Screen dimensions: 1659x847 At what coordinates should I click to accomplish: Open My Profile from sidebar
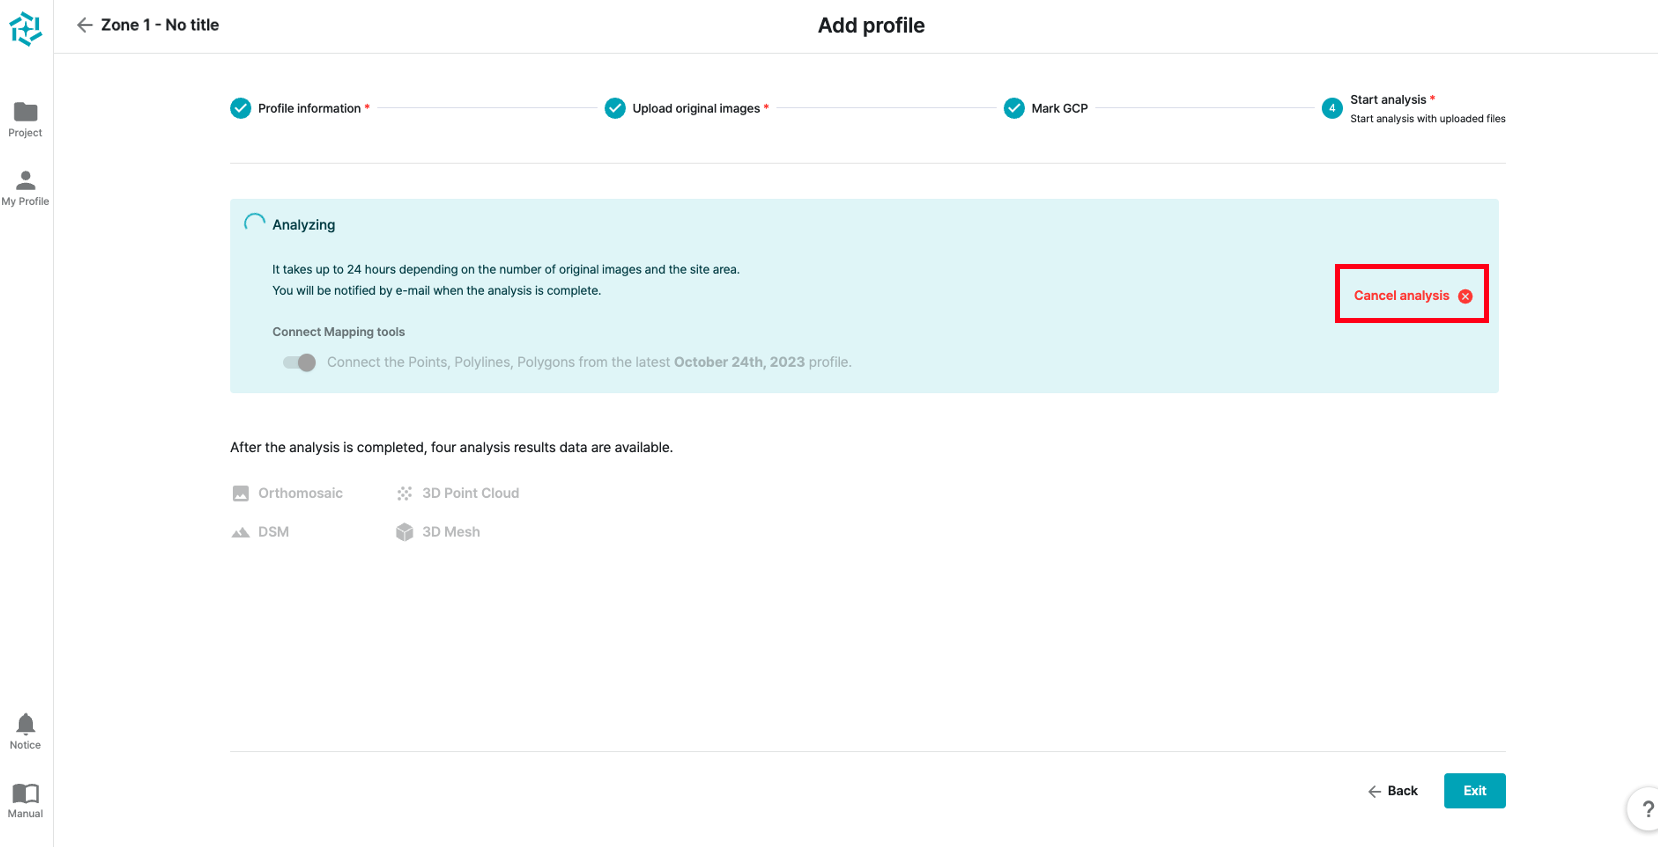[x=26, y=186]
